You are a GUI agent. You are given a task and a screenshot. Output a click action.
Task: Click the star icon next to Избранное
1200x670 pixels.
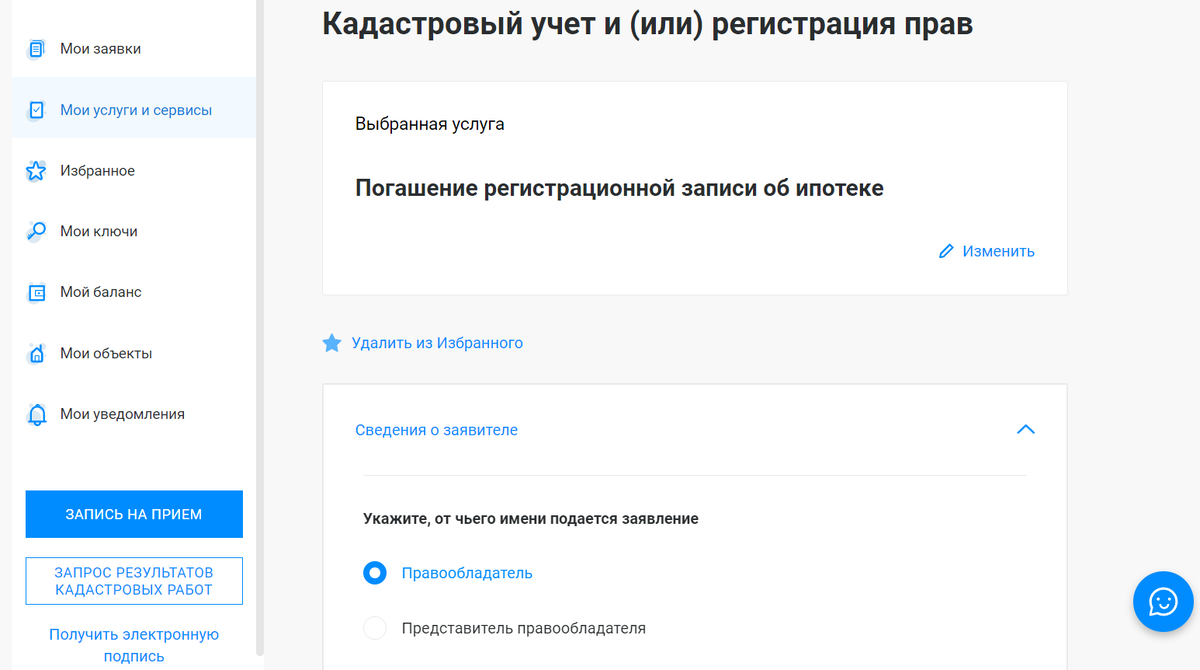pyautogui.click(x=35, y=170)
